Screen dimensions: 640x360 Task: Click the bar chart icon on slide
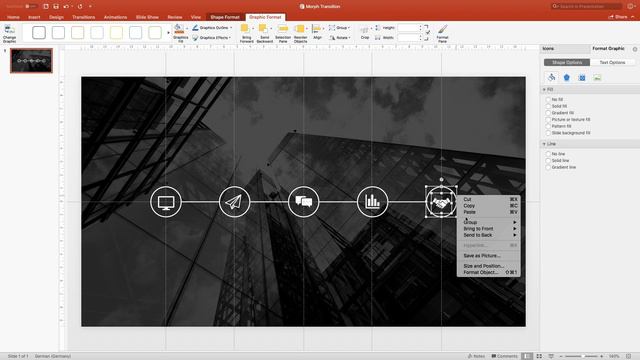tap(372, 202)
